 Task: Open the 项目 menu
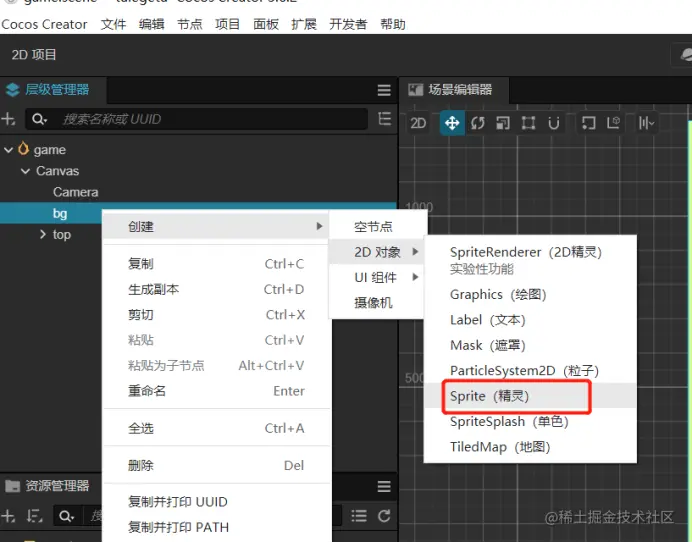click(x=228, y=24)
